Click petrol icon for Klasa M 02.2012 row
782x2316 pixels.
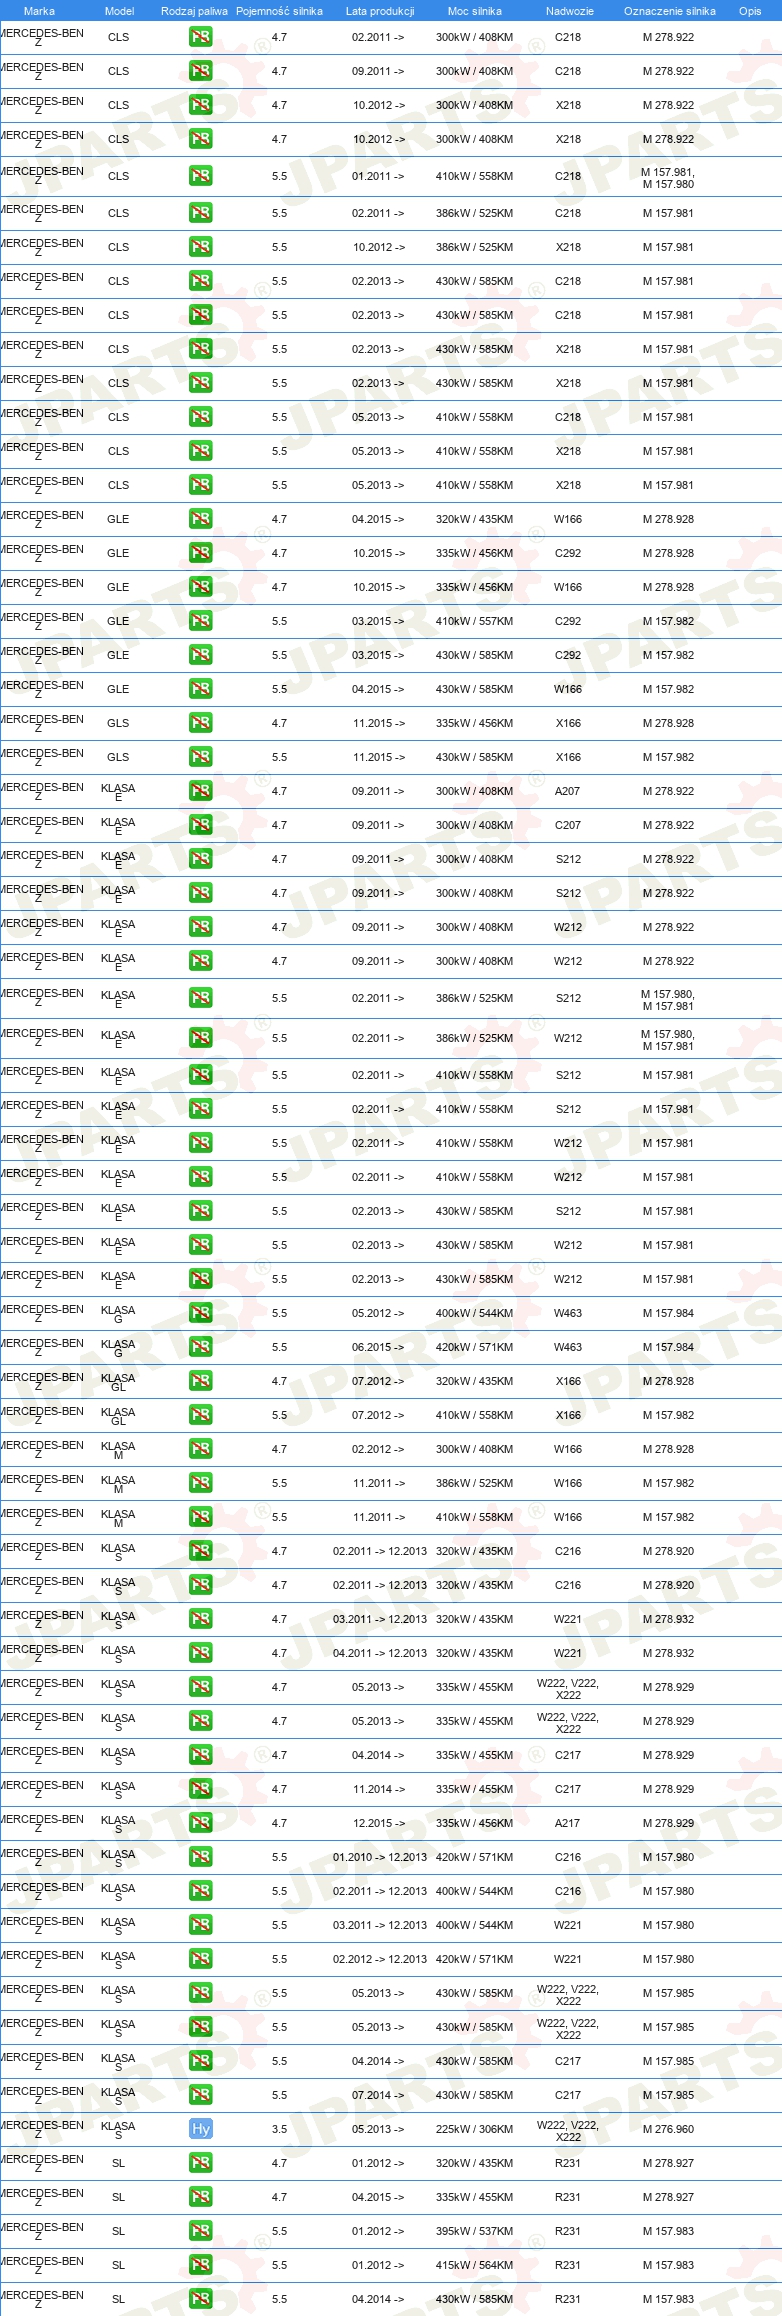click(x=200, y=1449)
